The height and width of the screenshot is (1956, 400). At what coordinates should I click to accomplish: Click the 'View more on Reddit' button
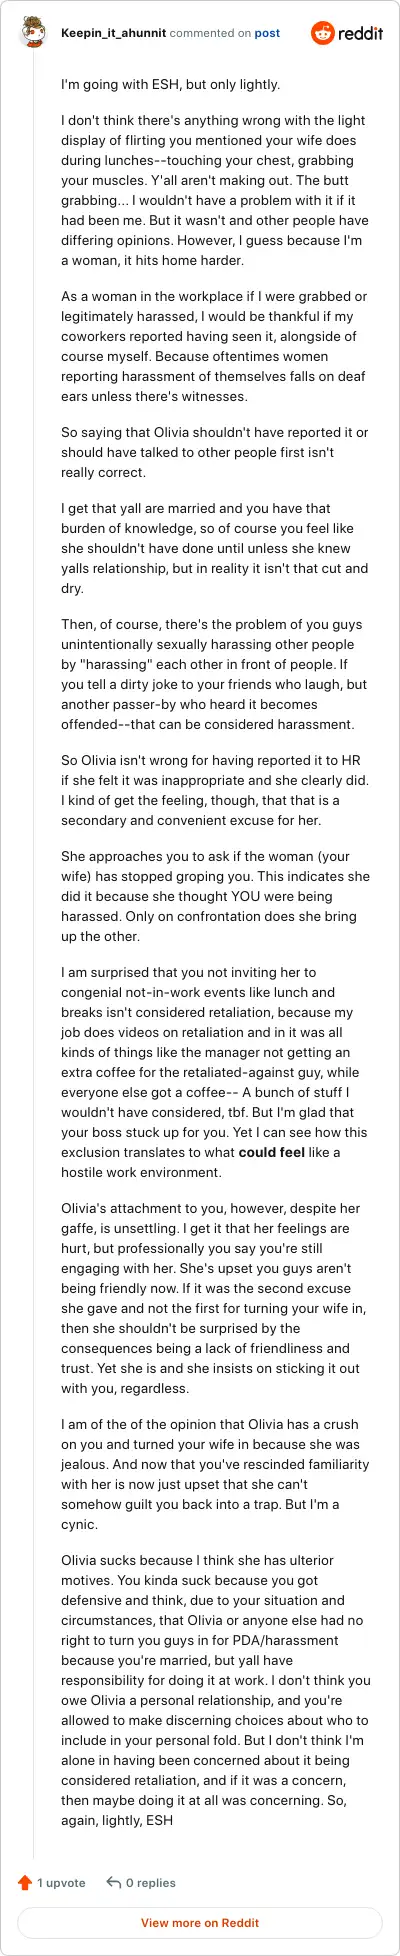200,1922
